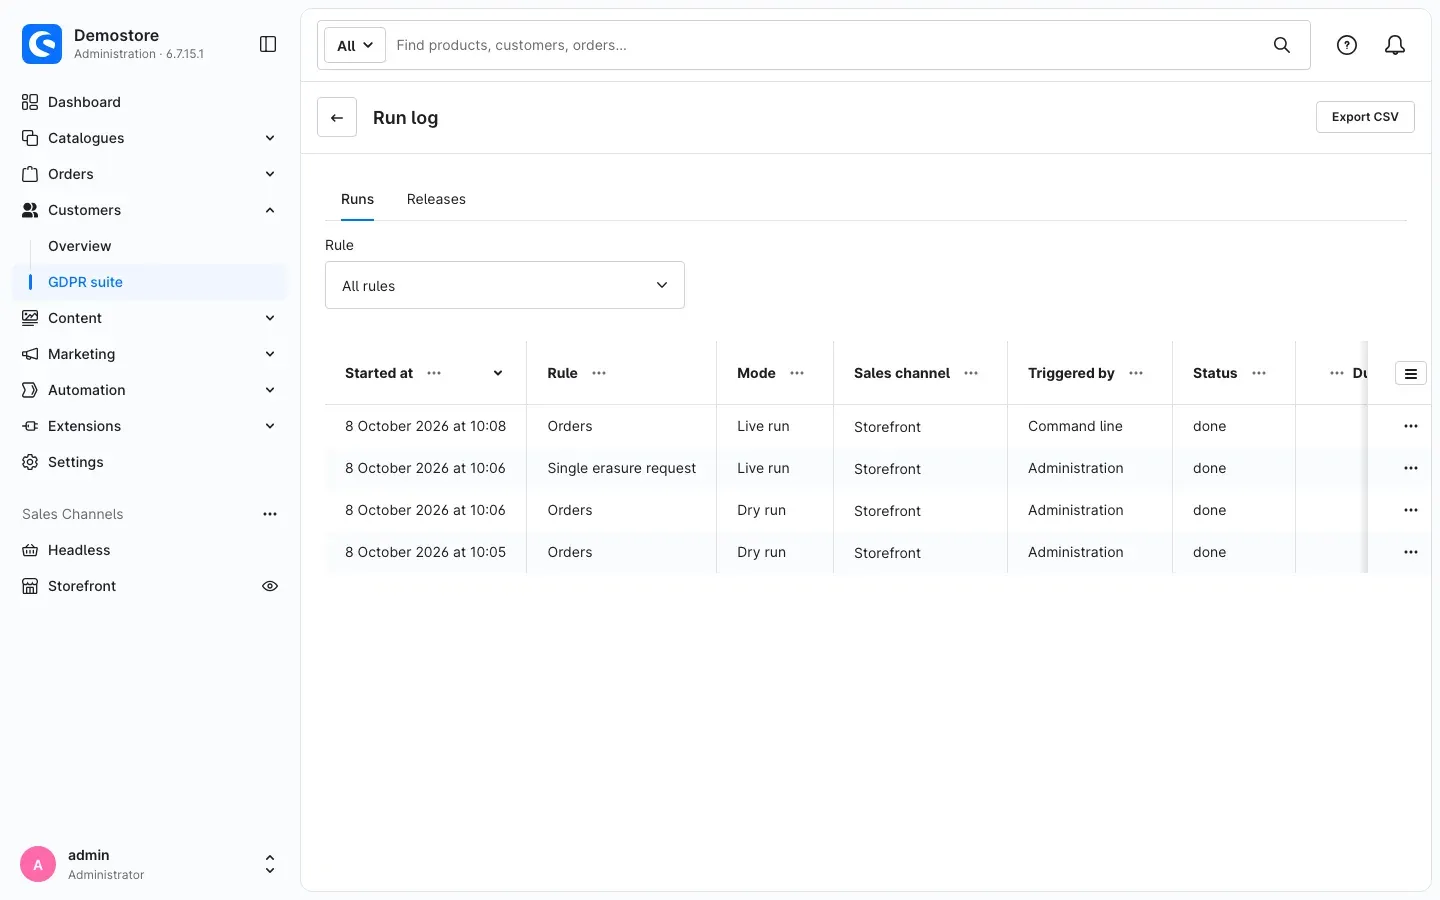Open the Storefront sales channel link
This screenshot has width=1440, height=900.
[x=82, y=586]
